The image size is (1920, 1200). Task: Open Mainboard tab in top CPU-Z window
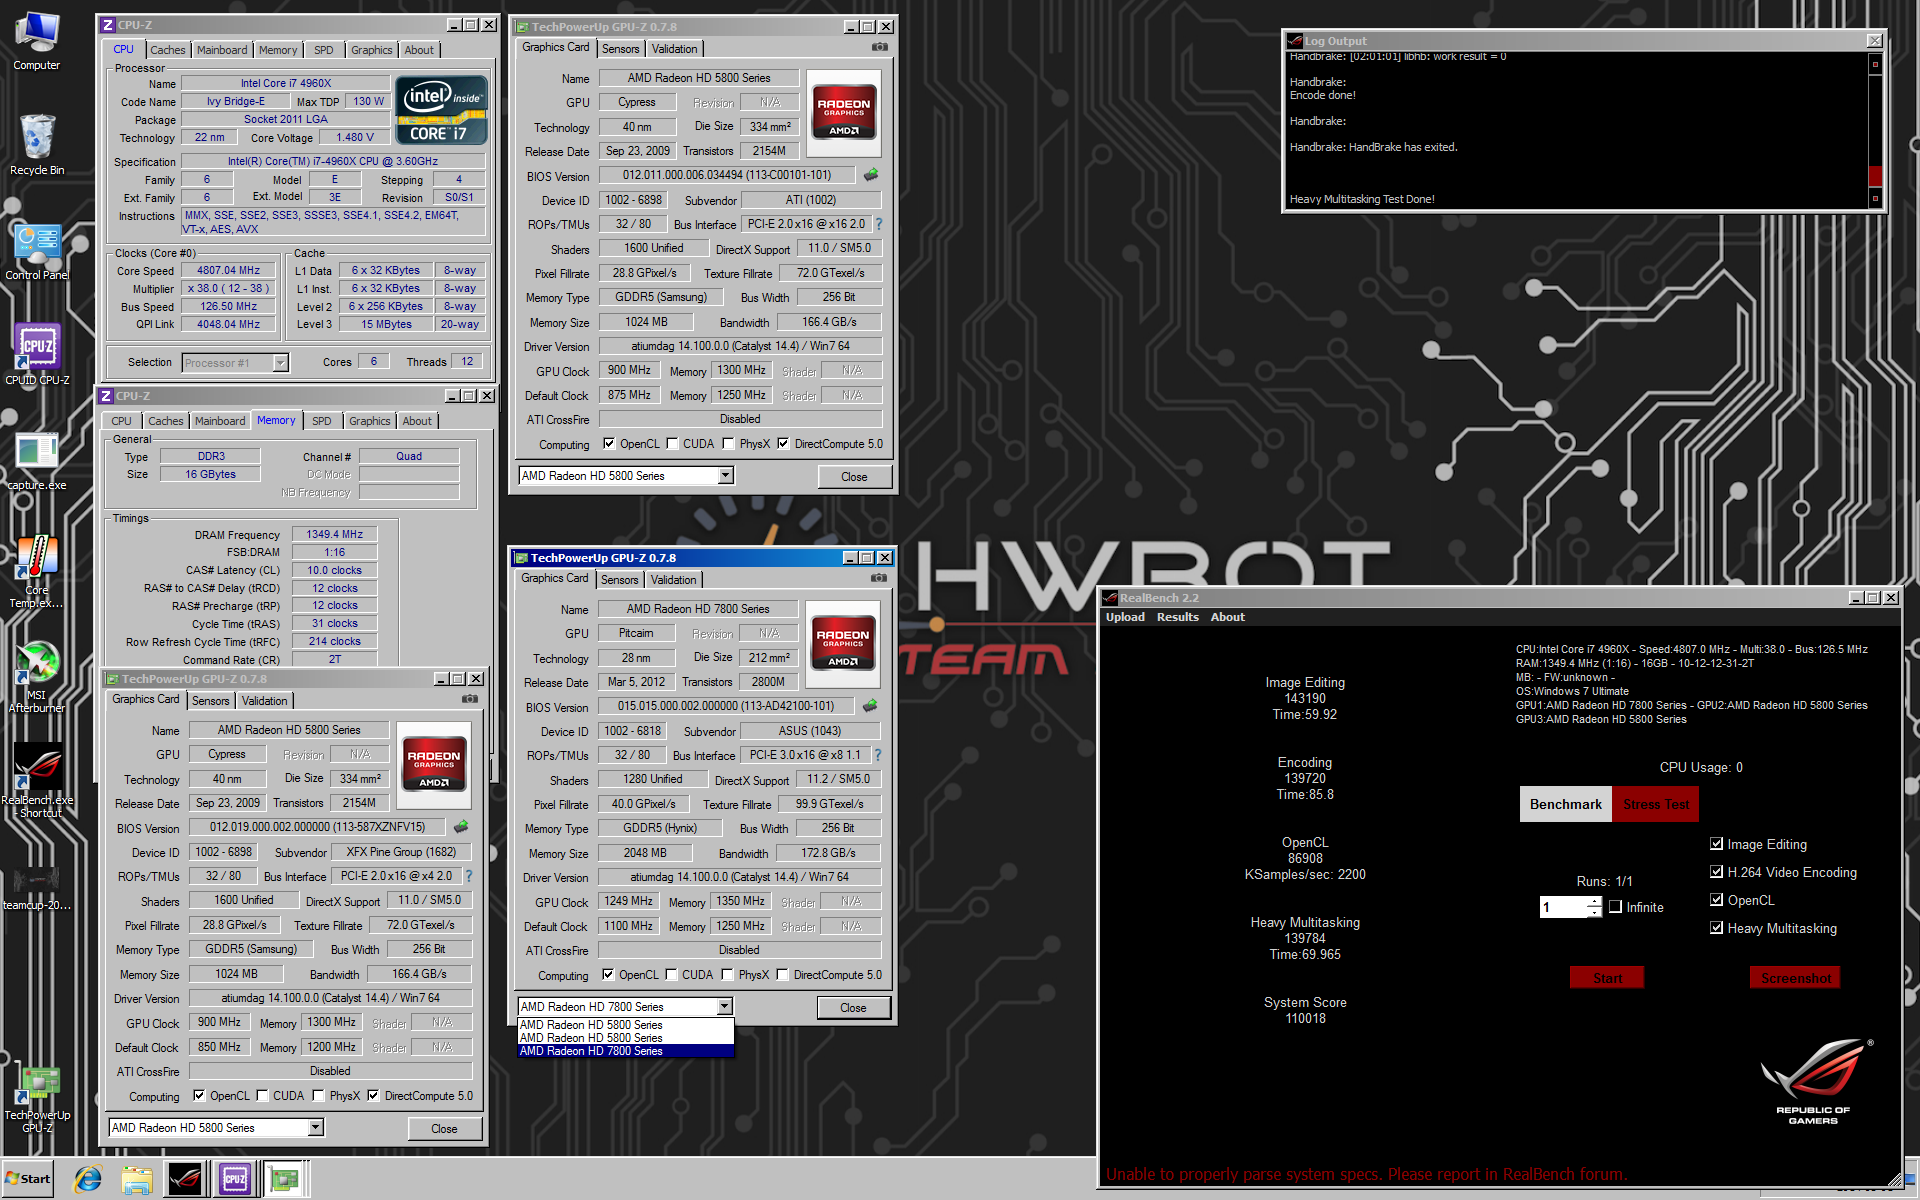[x=222, y=50]
